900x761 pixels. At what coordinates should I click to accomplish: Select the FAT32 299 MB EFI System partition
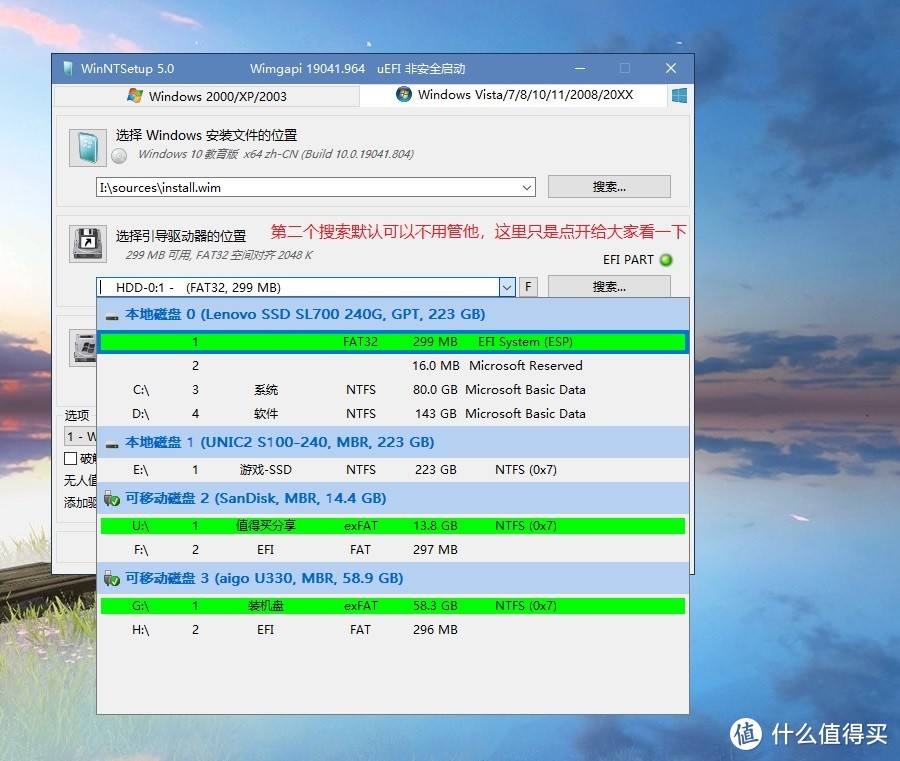click(393, 341)
